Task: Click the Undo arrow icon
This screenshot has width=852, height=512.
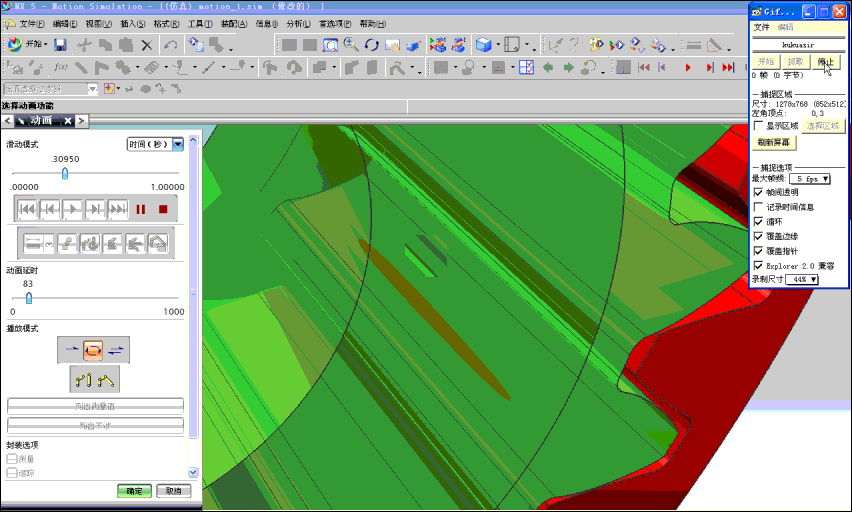Action: point(171,45)
